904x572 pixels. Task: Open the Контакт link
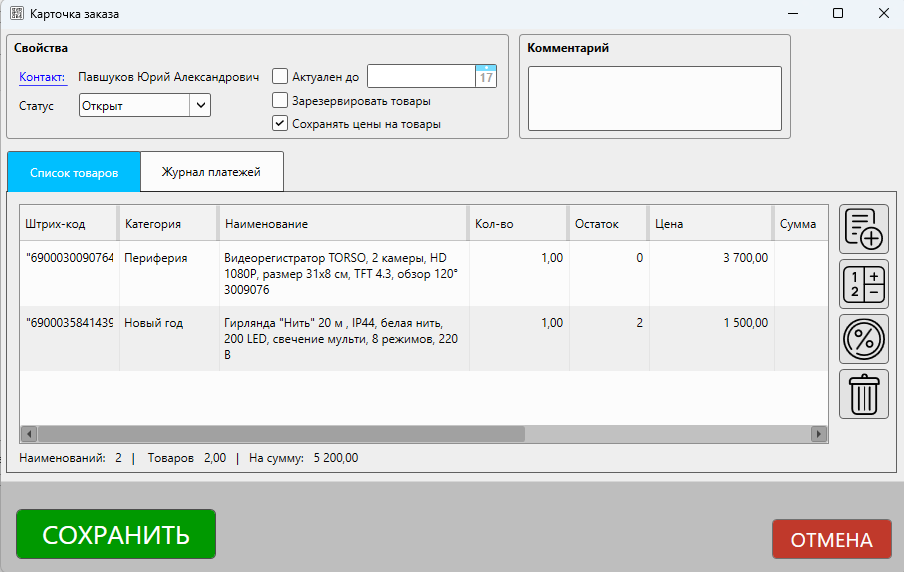click(x=42, y=77)
